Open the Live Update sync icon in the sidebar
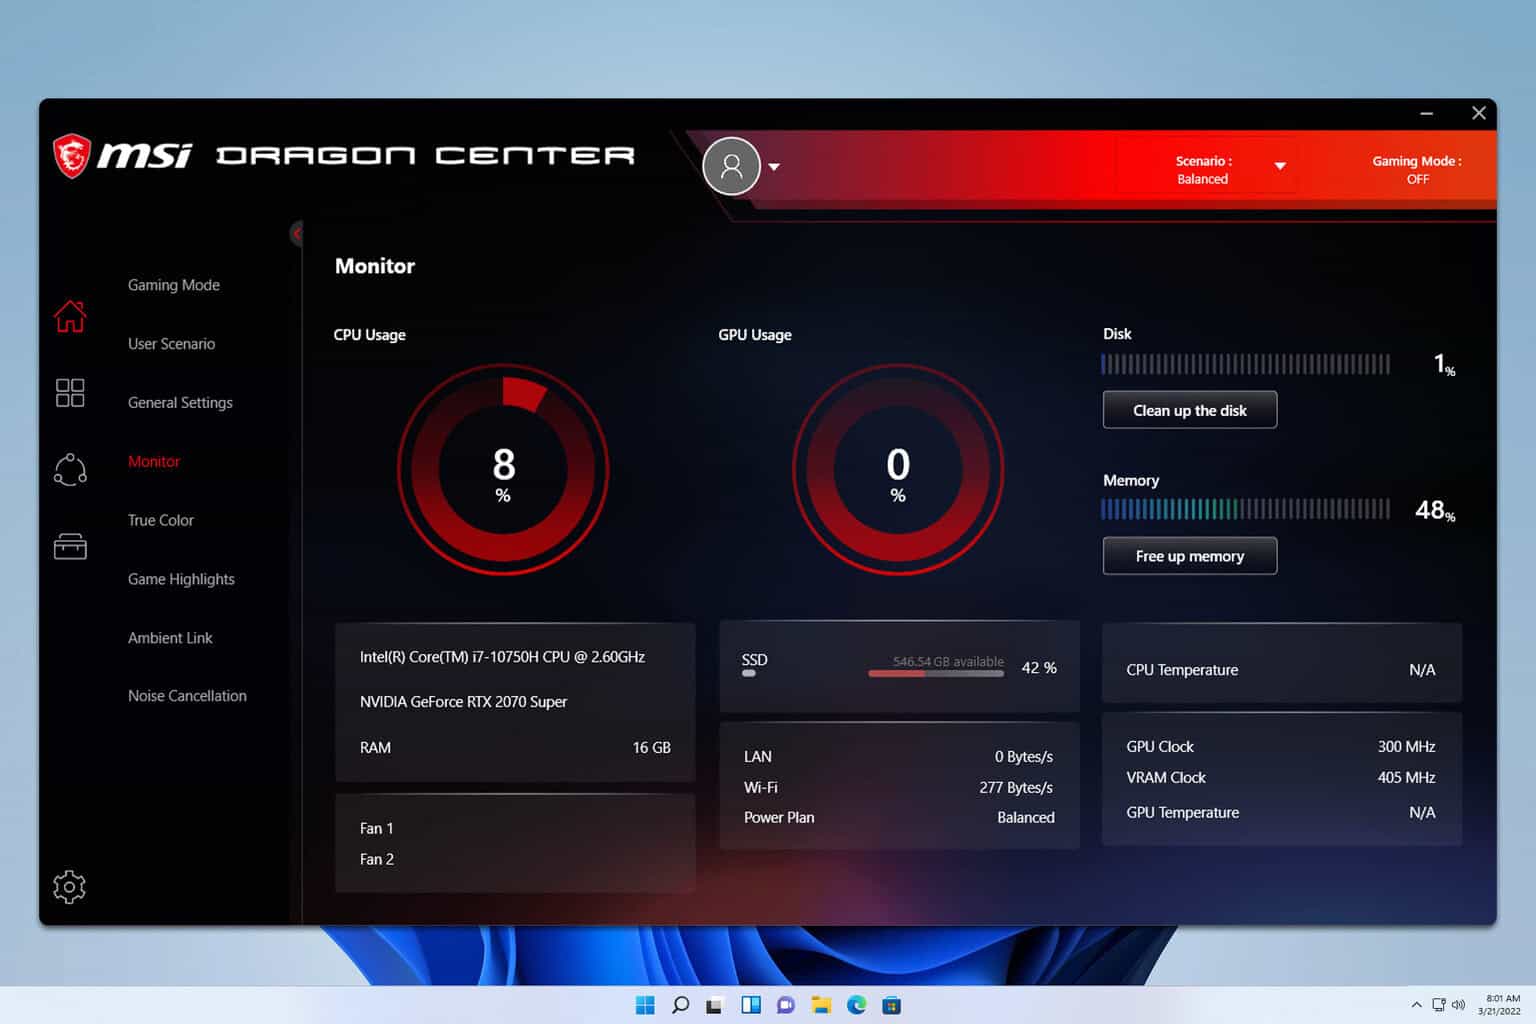This screenshot has width=1536, height=1024. tap(70, 469)
